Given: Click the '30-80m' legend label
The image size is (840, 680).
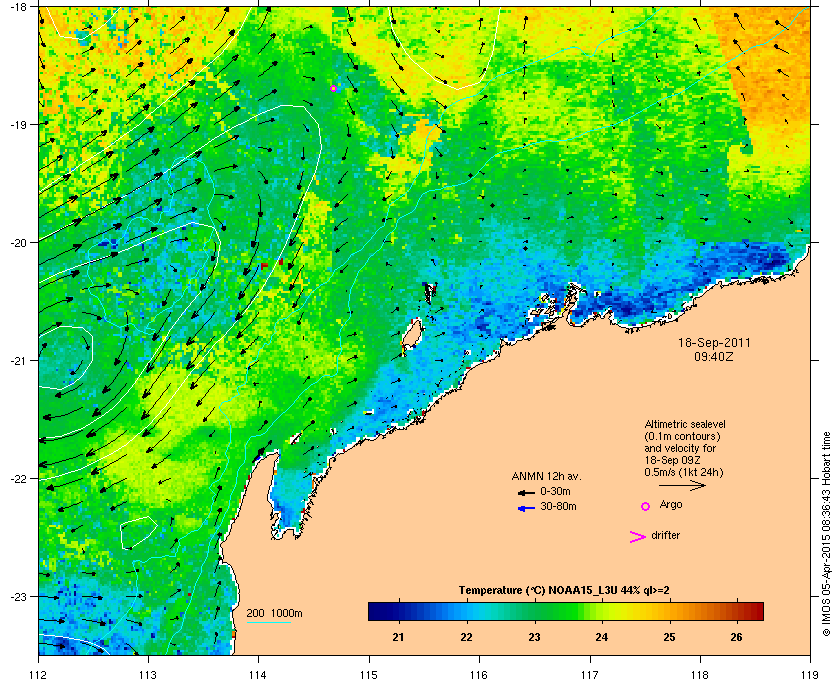Looking at the screenshot, I should [x=558, y=506].
